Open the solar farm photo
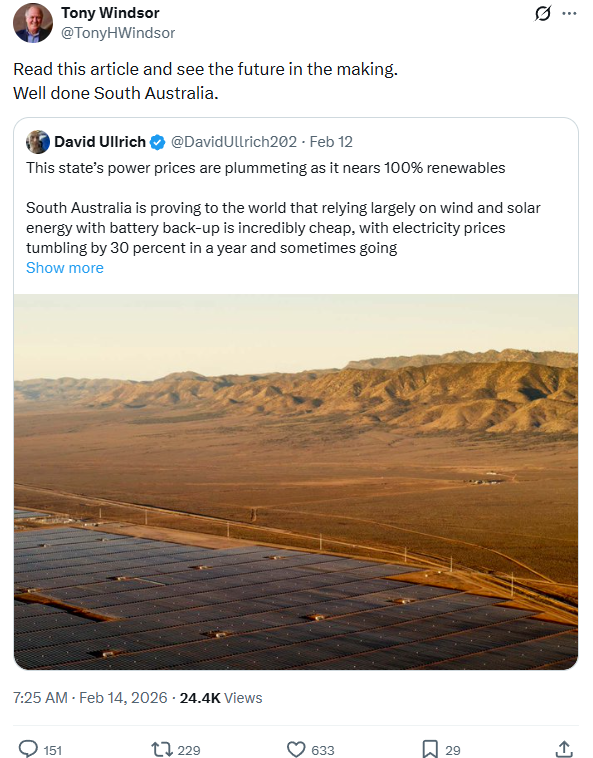 tap(296, 481)
